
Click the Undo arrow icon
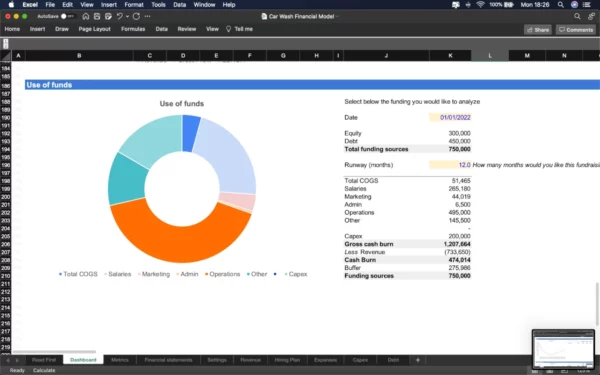click(119, 16)
